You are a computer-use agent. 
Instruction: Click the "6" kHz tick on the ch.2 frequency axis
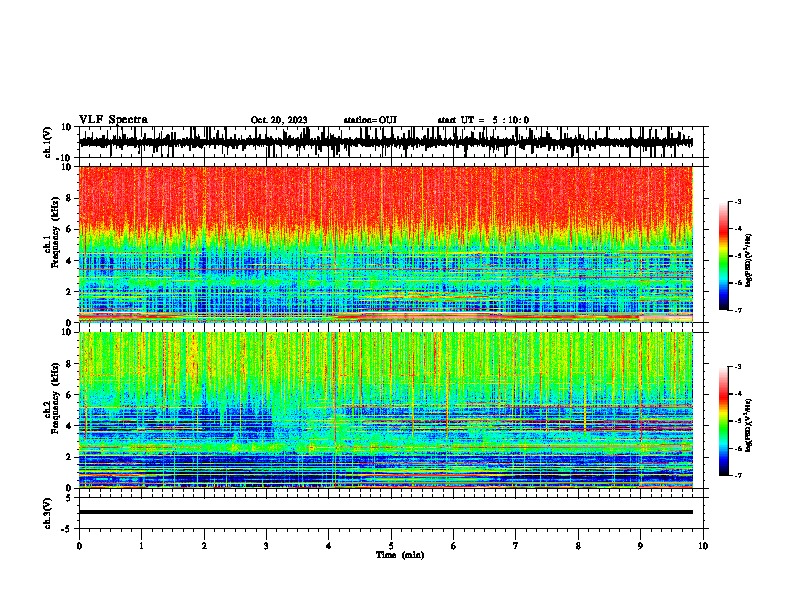(x=69, y=394)
